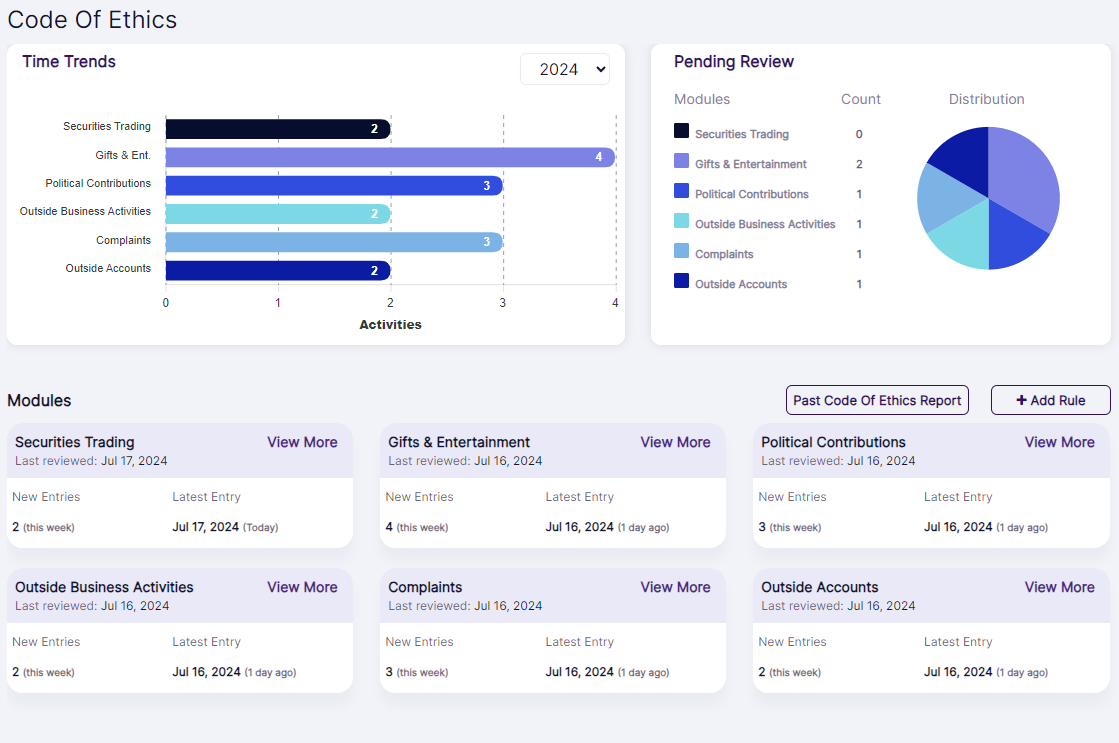This screenshot has height=743, width=1119.
Task: Select the Political Contributions bar in Time Trends
Action: (x=333, y=186)
